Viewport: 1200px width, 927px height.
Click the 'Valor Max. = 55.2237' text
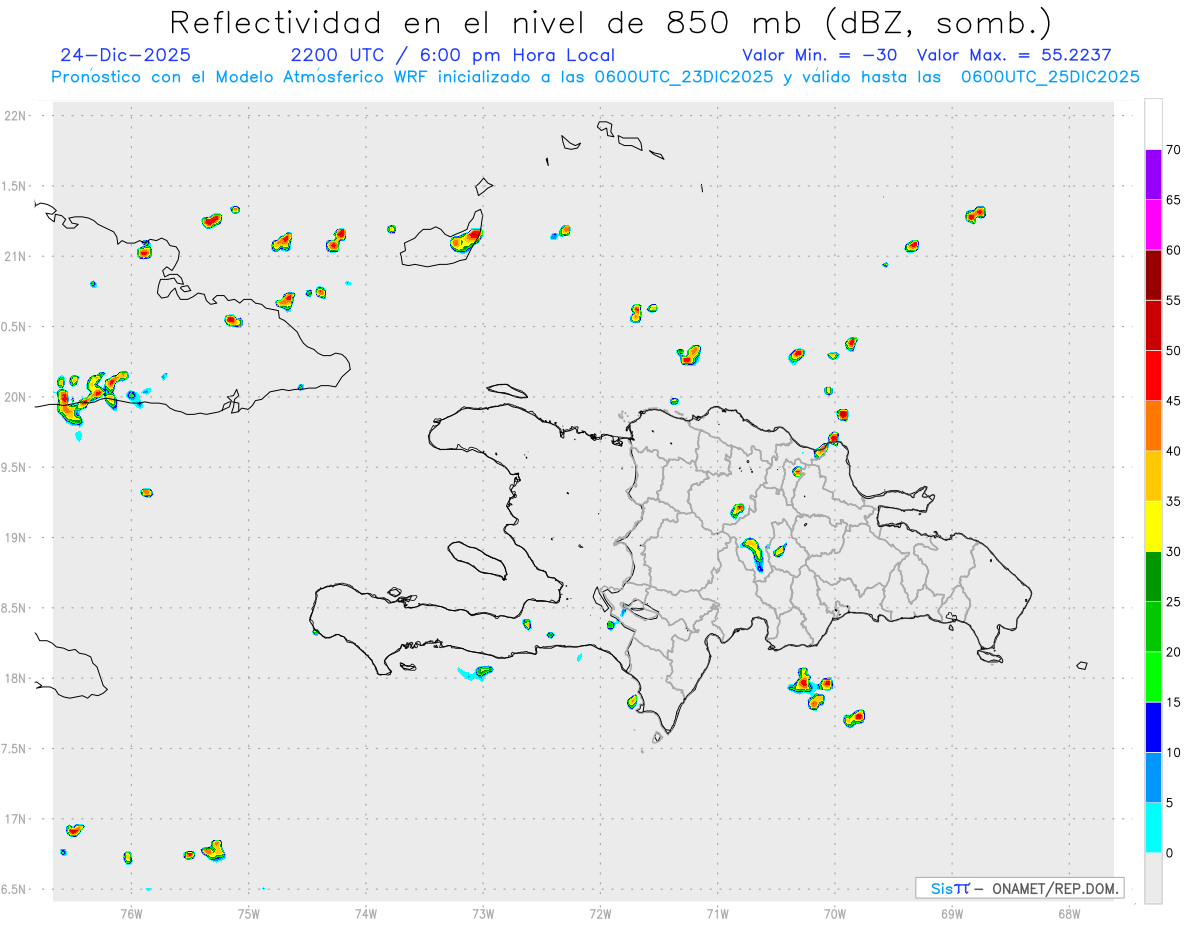pos(1015,55)
